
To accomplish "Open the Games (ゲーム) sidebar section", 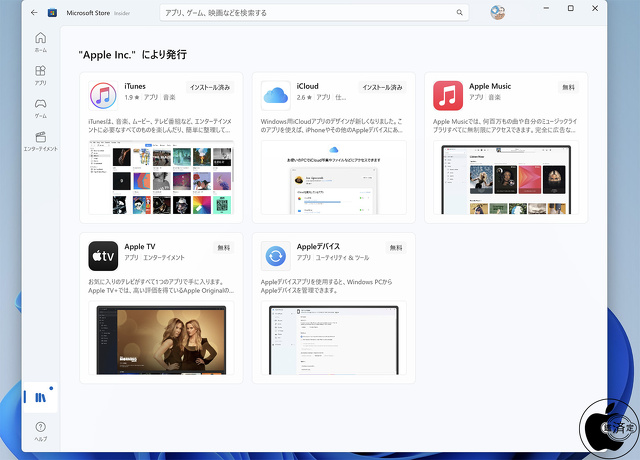I will (x=40, y=109).
